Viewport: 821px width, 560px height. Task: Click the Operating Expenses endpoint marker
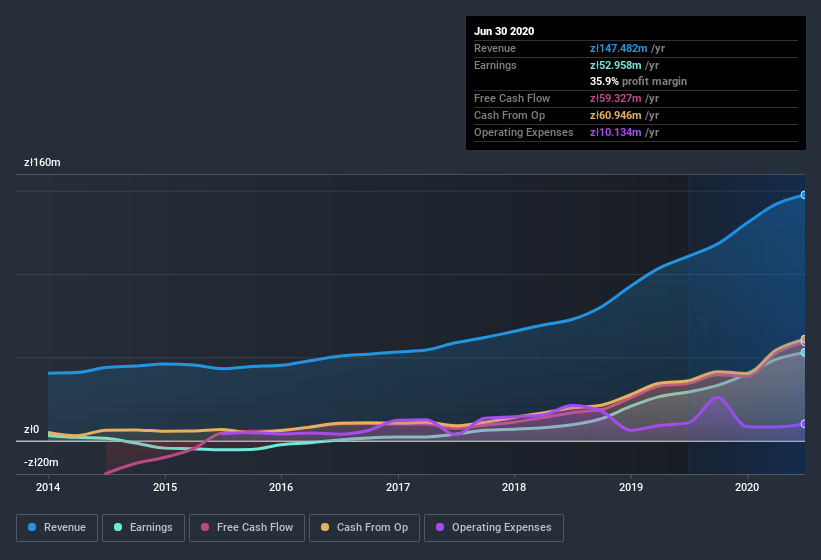point(804,424)
